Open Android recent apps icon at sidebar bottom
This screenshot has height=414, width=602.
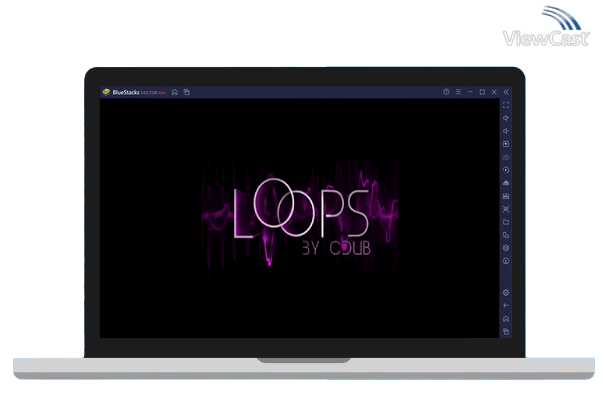click(x=506, y=331)
